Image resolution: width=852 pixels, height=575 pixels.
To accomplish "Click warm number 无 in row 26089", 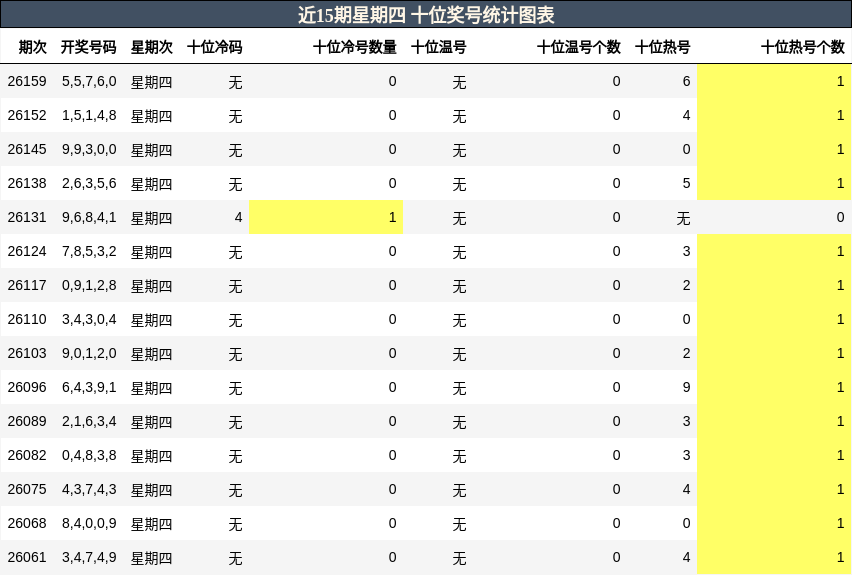I will (459, 422).
